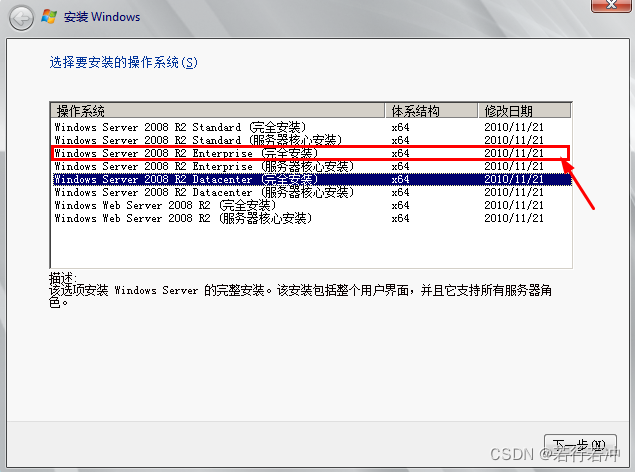
Task: Click the 选择要安装的操作系统(S) label
Action: [124, 62]
